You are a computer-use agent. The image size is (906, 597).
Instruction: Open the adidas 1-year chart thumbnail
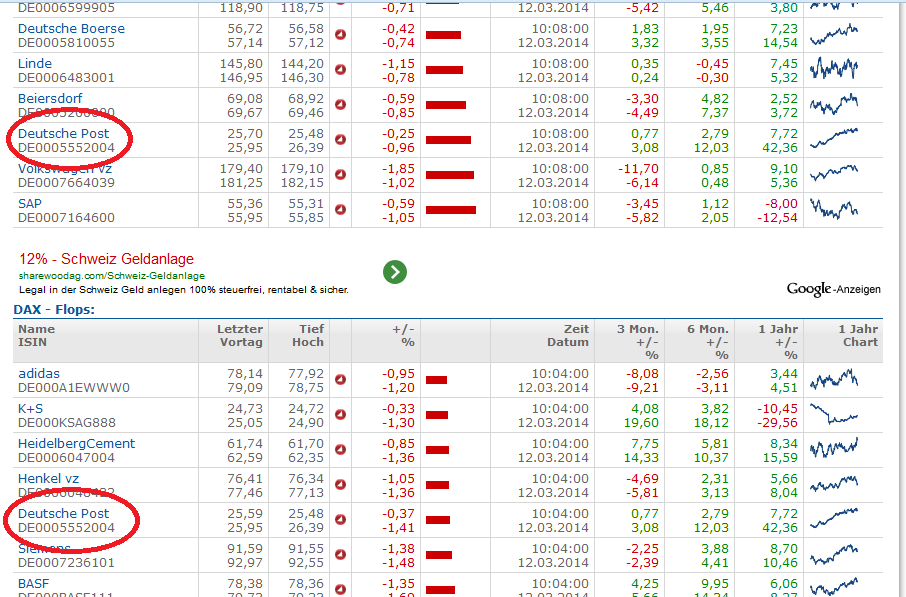coord(834,379)
